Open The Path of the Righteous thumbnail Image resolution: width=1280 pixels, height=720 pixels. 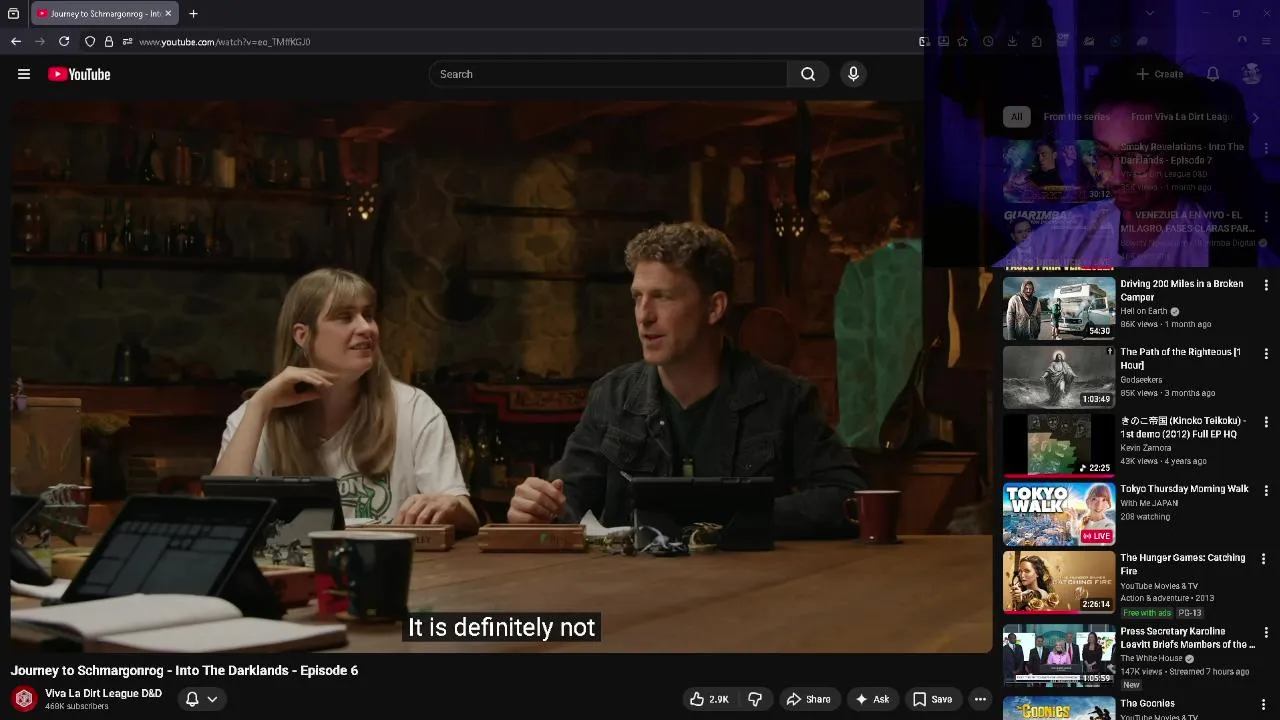click(1059, 377)
